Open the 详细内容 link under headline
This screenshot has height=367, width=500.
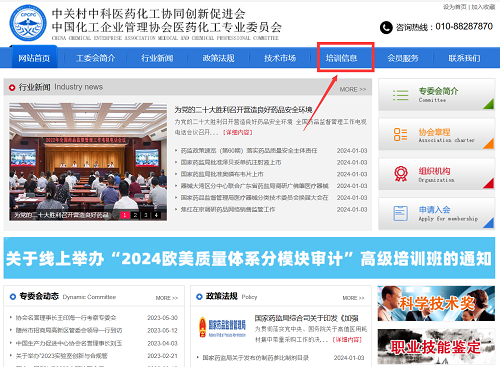pyautogui.click(x=238, y=132)
